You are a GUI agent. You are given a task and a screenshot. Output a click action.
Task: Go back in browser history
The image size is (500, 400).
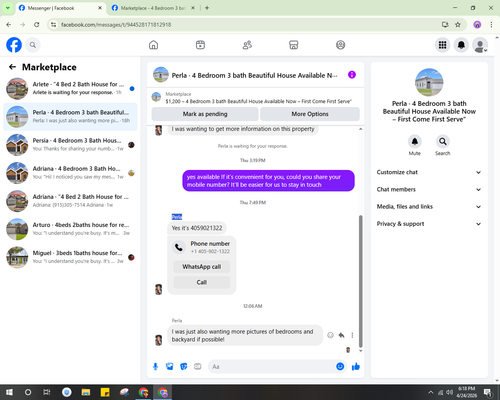[x=9, y=25]
